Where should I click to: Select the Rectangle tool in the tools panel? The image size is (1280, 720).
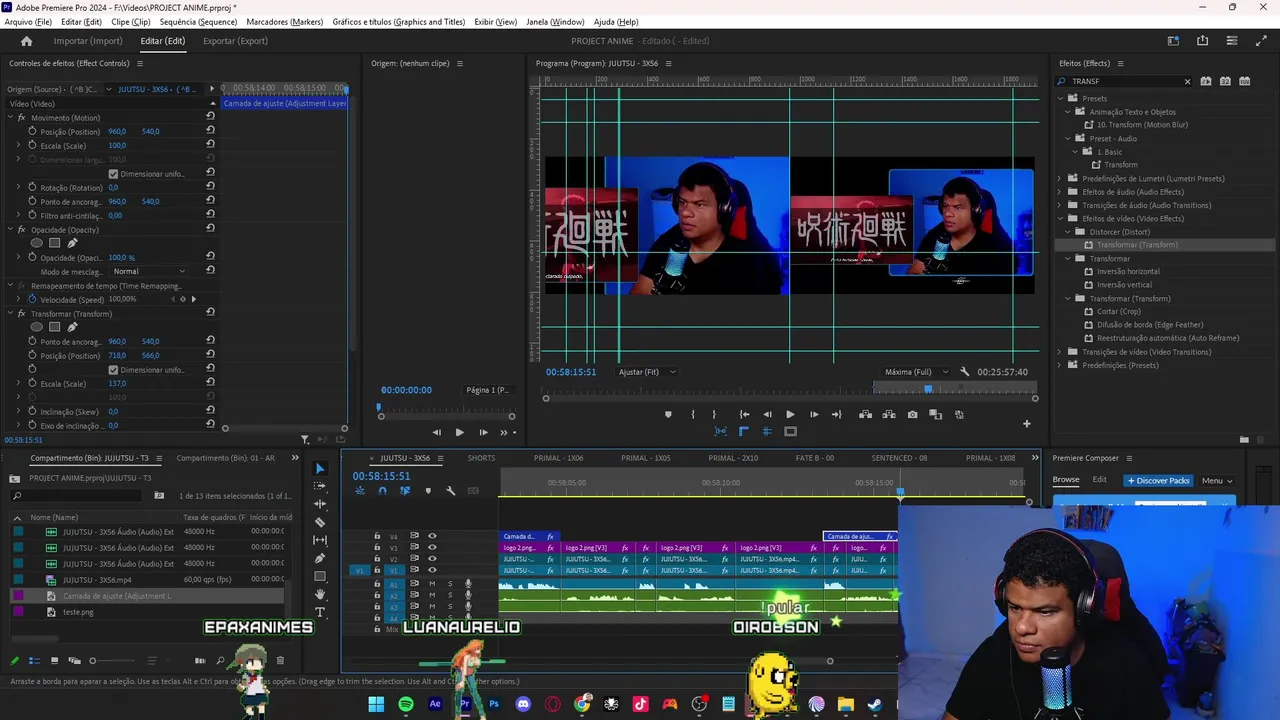(x=320, y=576)
